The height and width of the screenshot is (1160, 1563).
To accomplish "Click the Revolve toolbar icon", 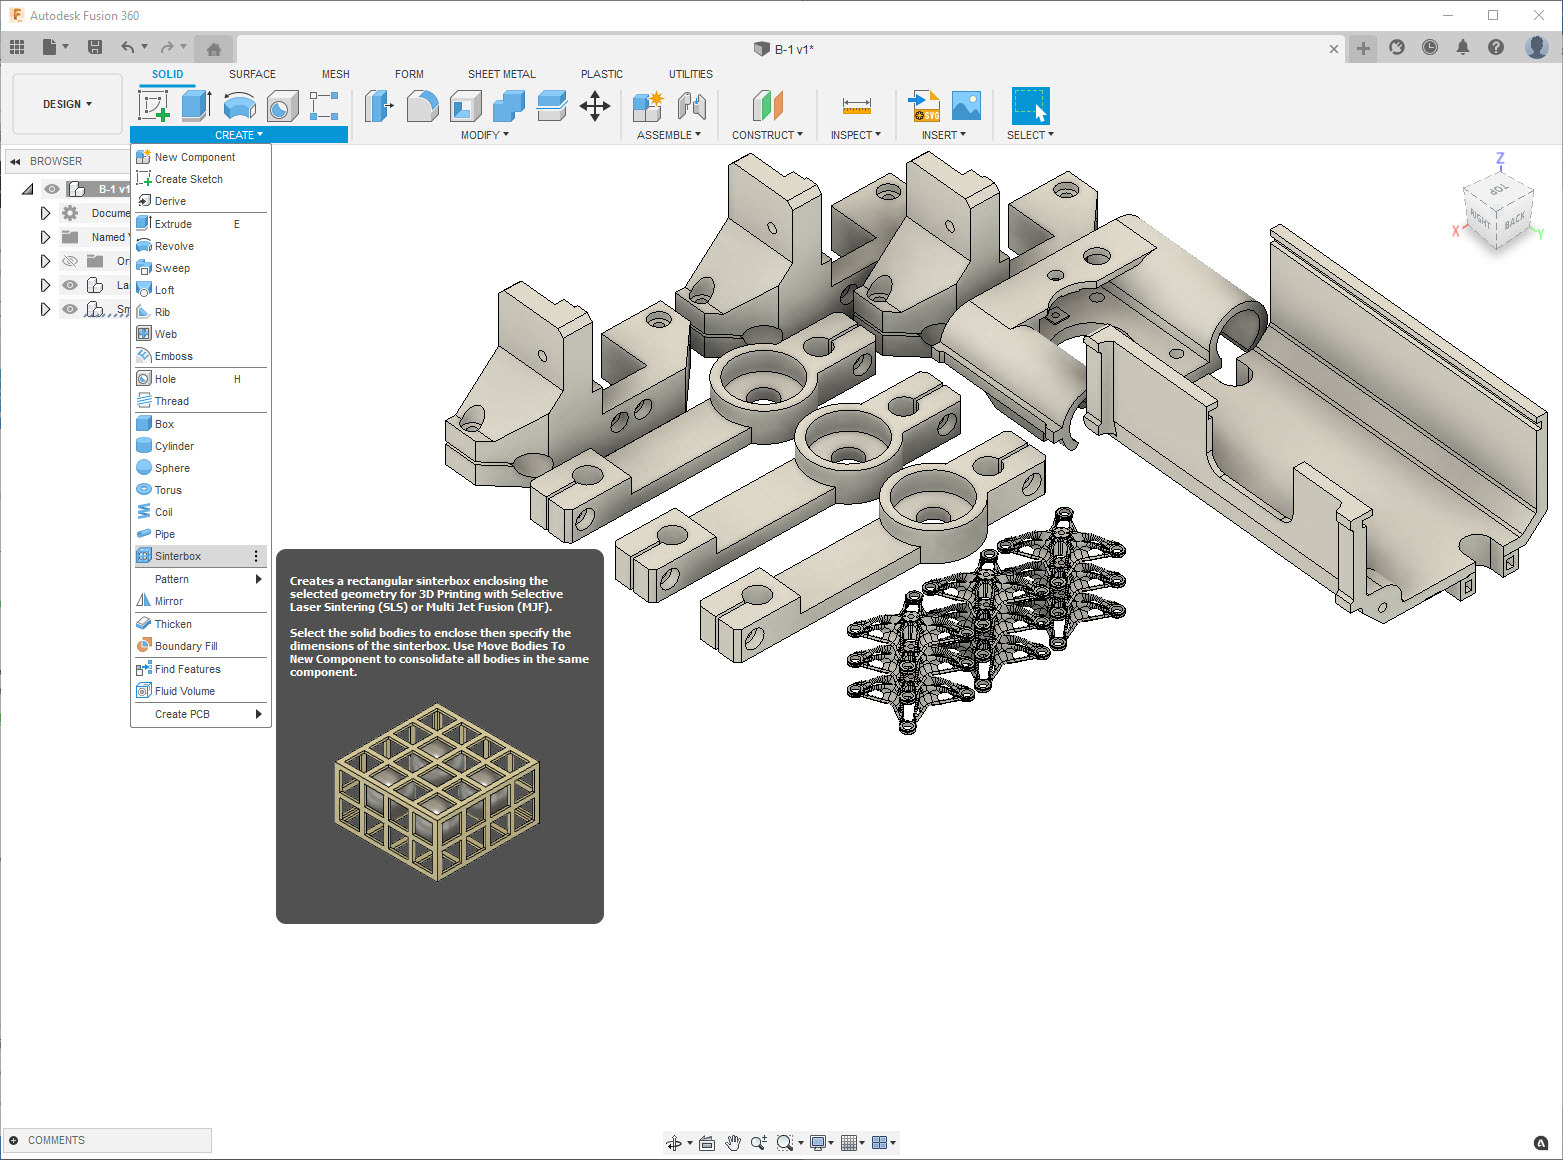I will (239, 105).
